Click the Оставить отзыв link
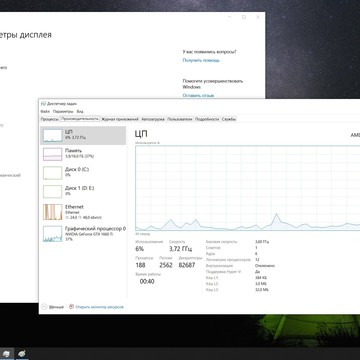 (x=198, y=95)
